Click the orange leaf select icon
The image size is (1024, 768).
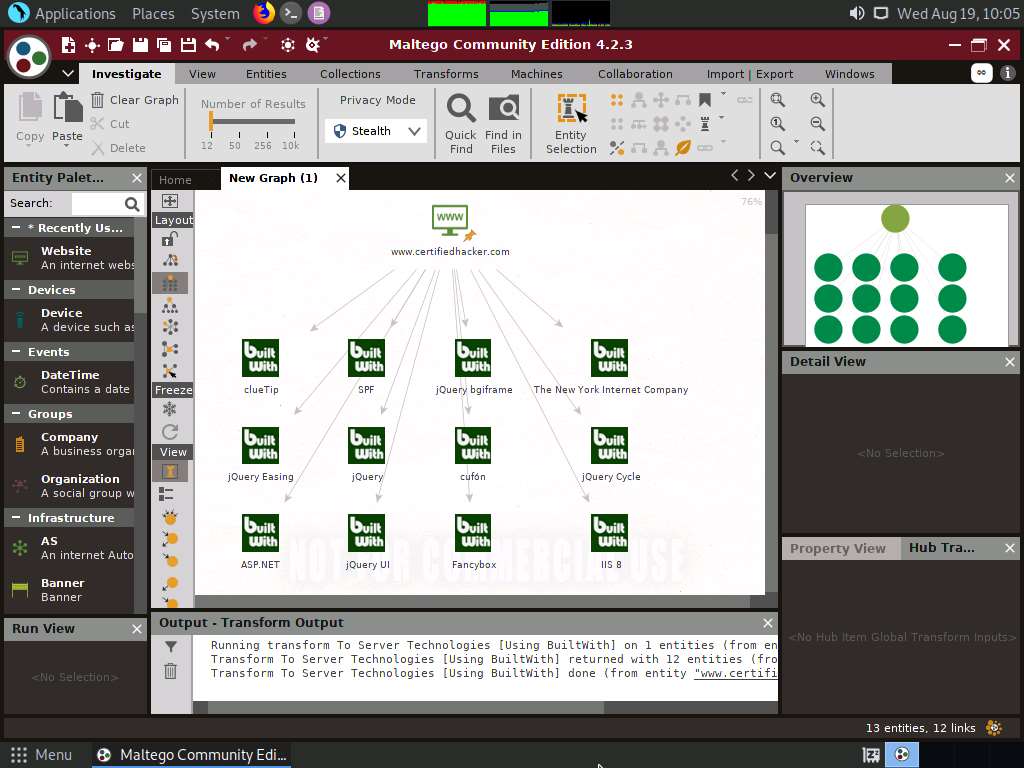pyautogui.click(x=683, y=148)
